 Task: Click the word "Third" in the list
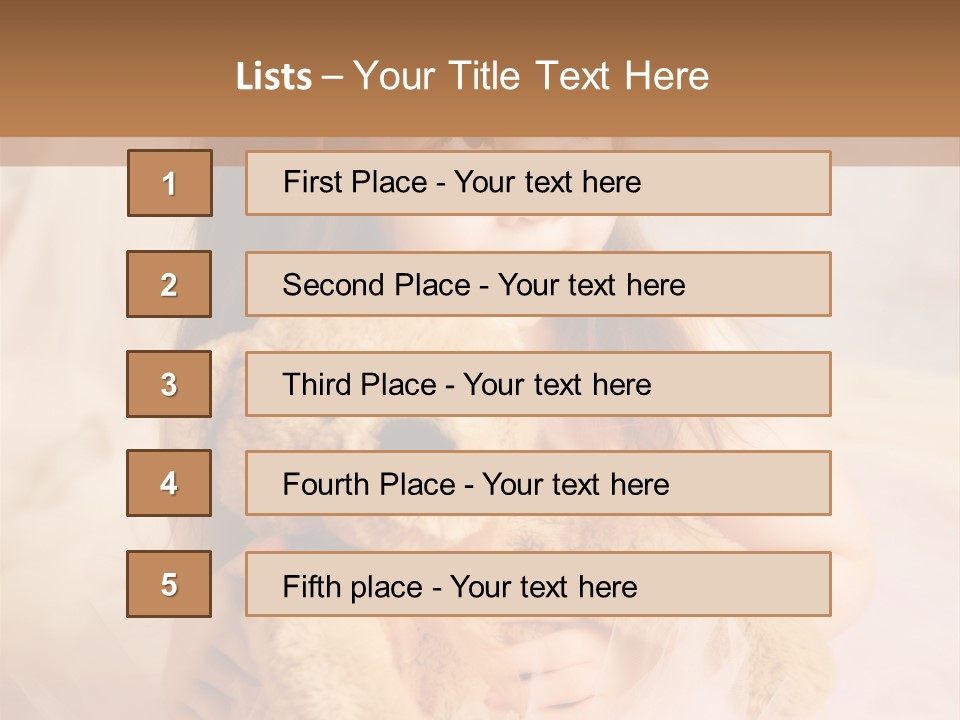click(318, 385)
